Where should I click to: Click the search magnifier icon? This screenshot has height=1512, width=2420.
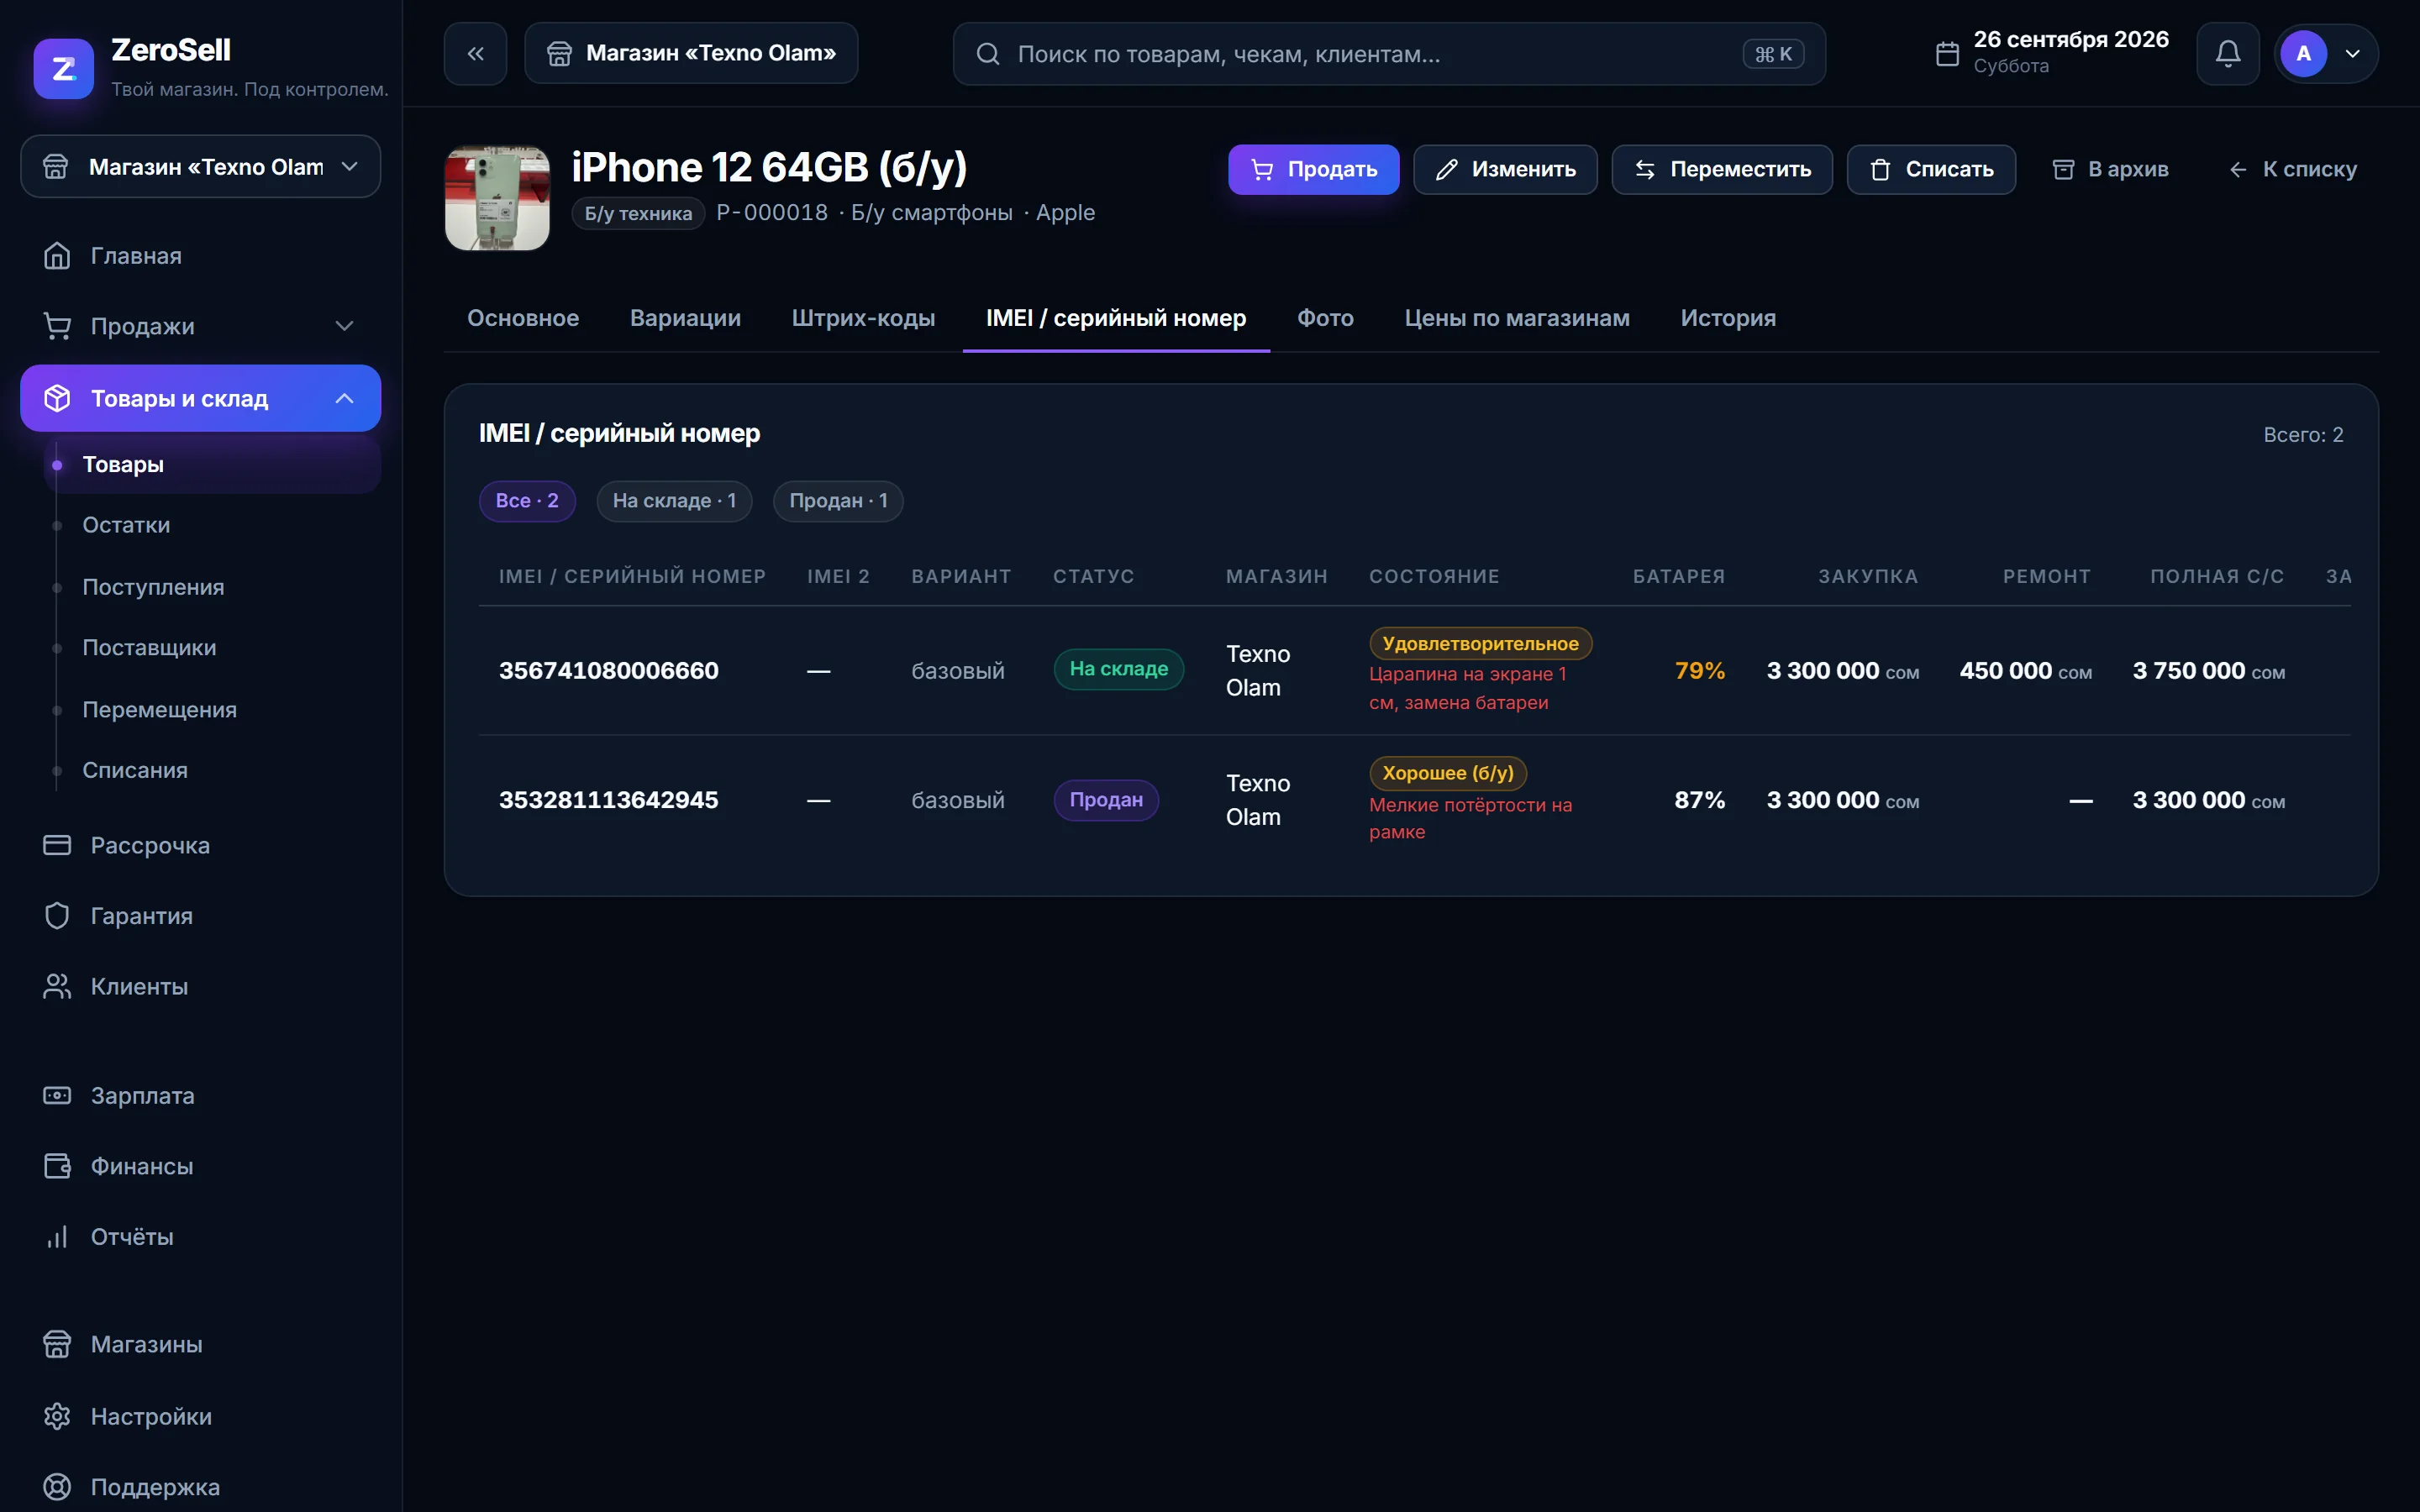pyautogui.click(x=988, y=54)
